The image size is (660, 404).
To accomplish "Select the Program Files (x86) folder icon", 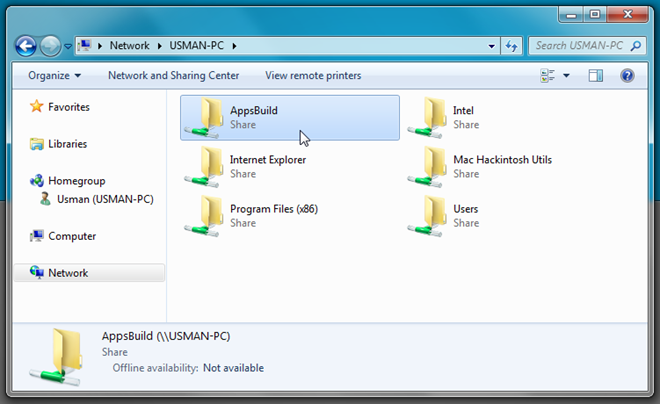I will click(x=204, y=216).
